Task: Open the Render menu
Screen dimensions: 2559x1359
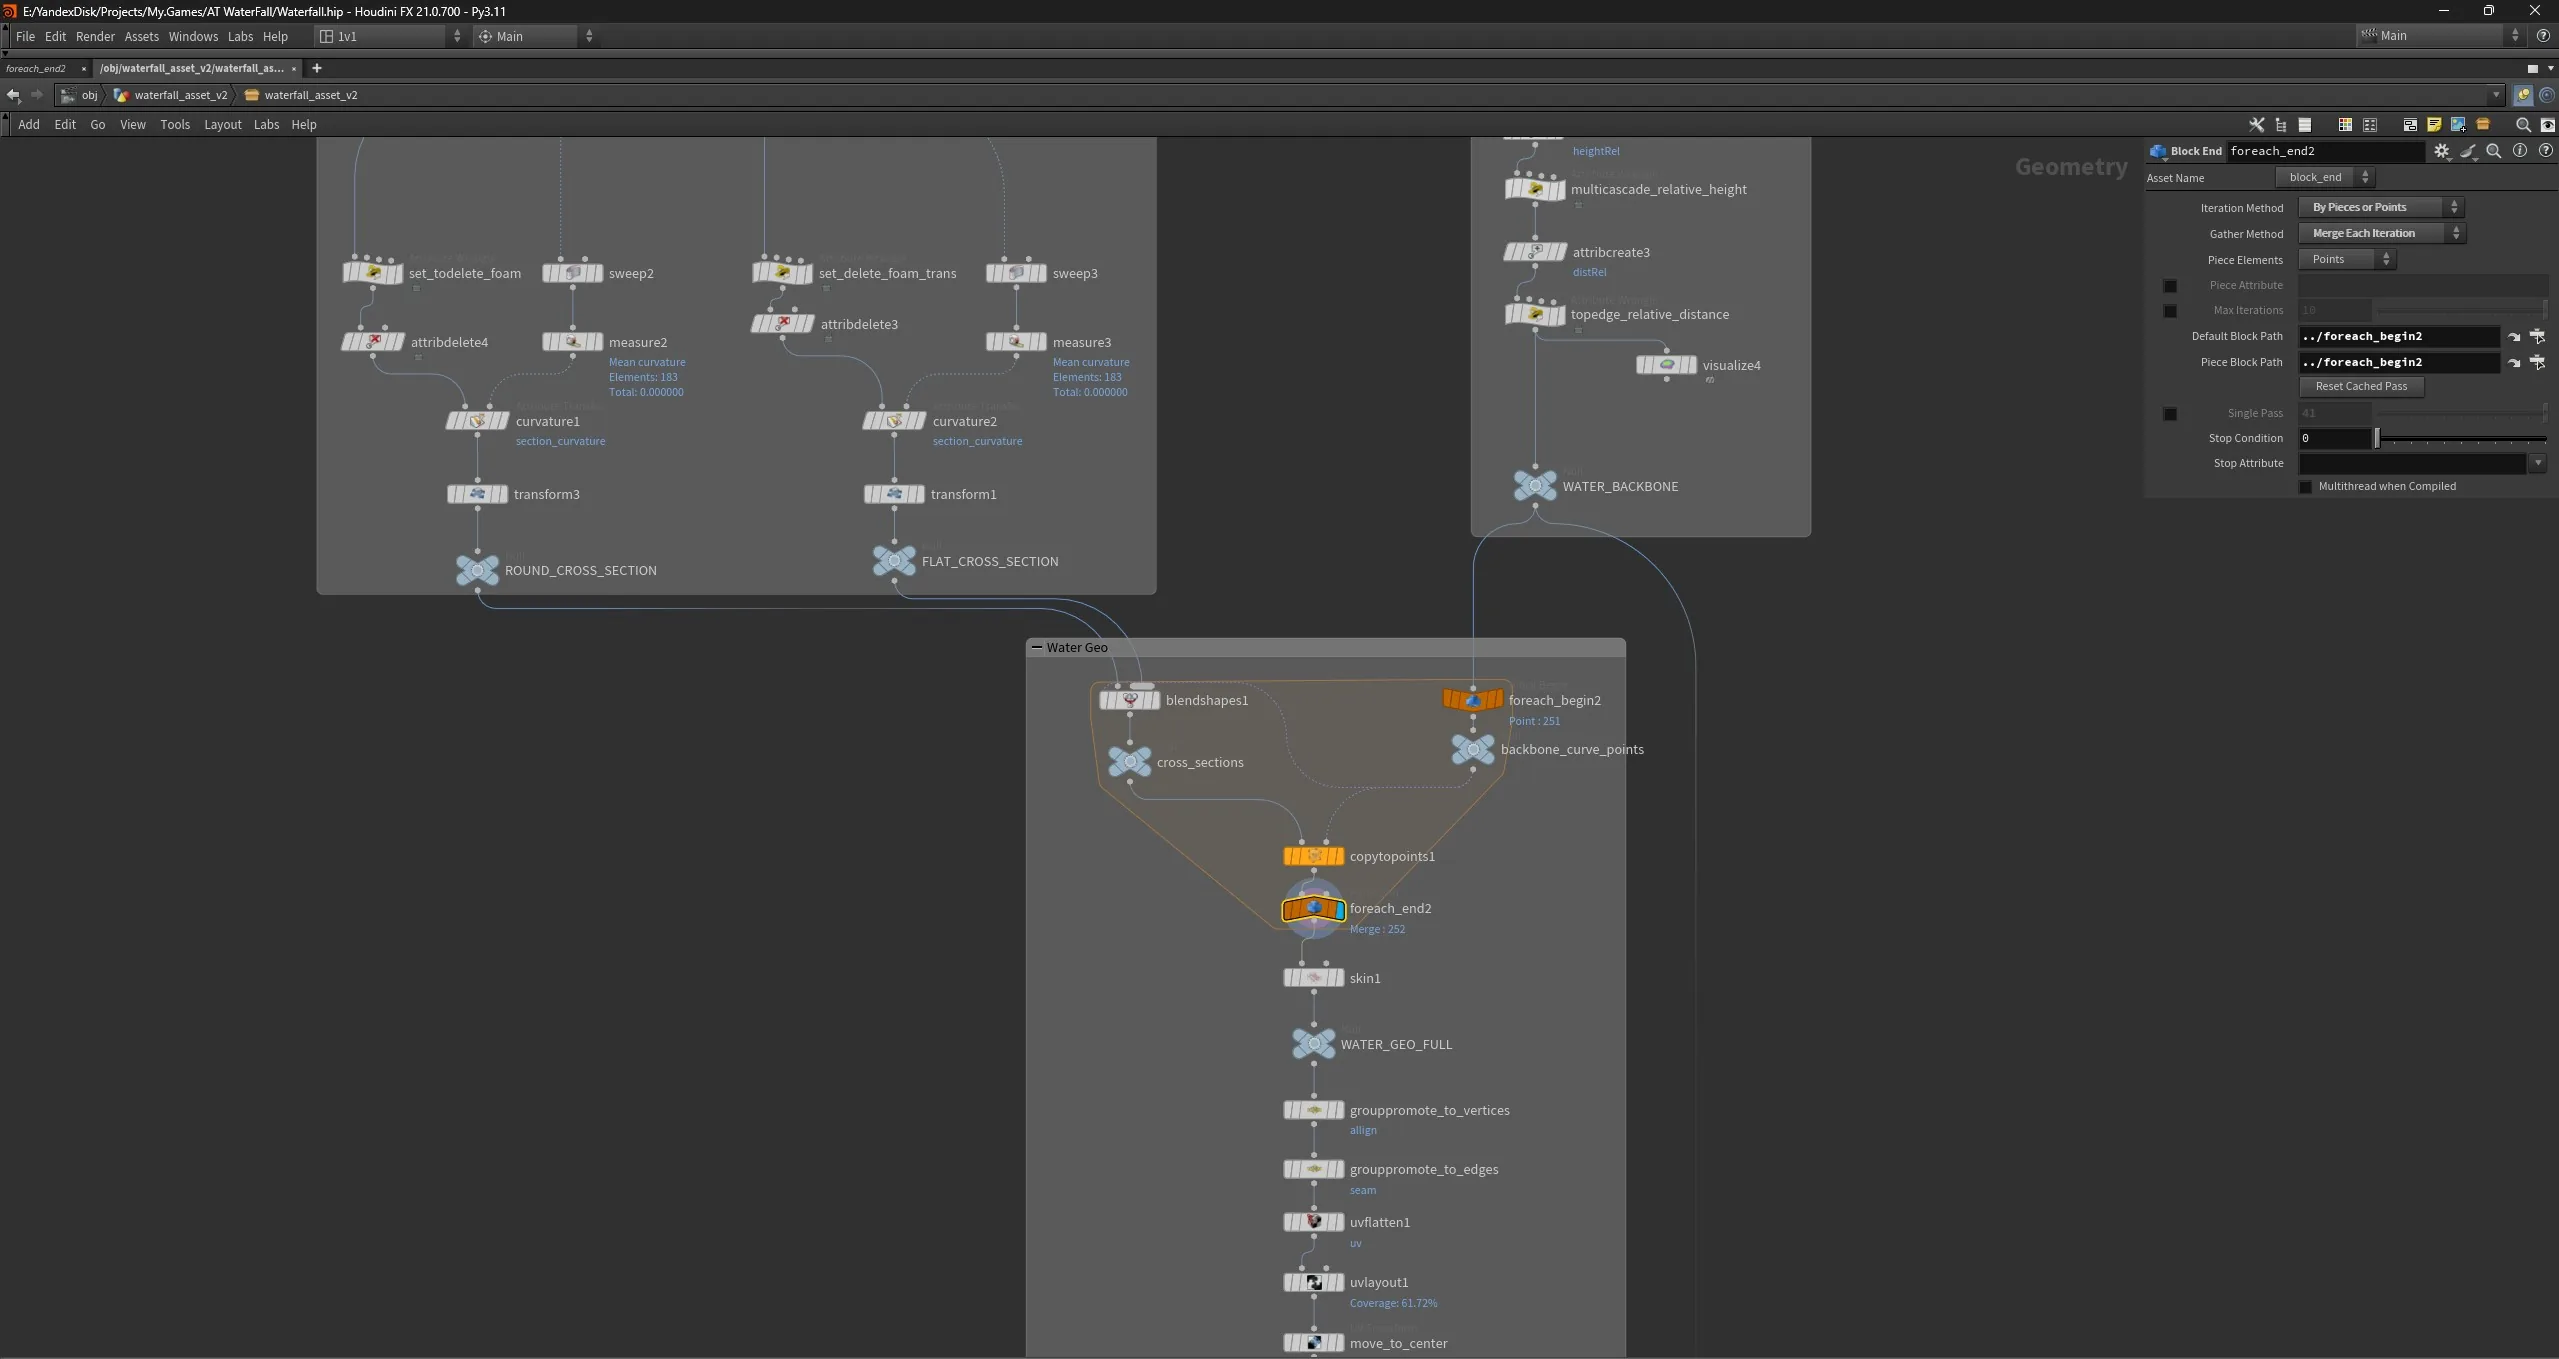Action: [95, 36]
